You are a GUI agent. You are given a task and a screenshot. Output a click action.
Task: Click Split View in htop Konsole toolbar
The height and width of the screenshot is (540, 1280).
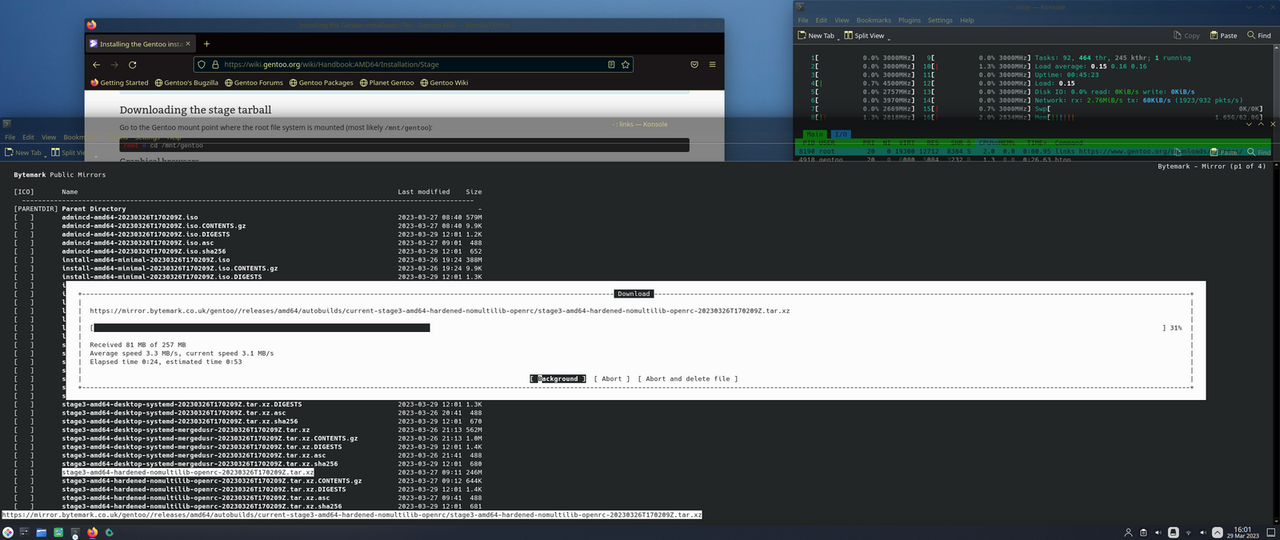(x=864, y=36)
